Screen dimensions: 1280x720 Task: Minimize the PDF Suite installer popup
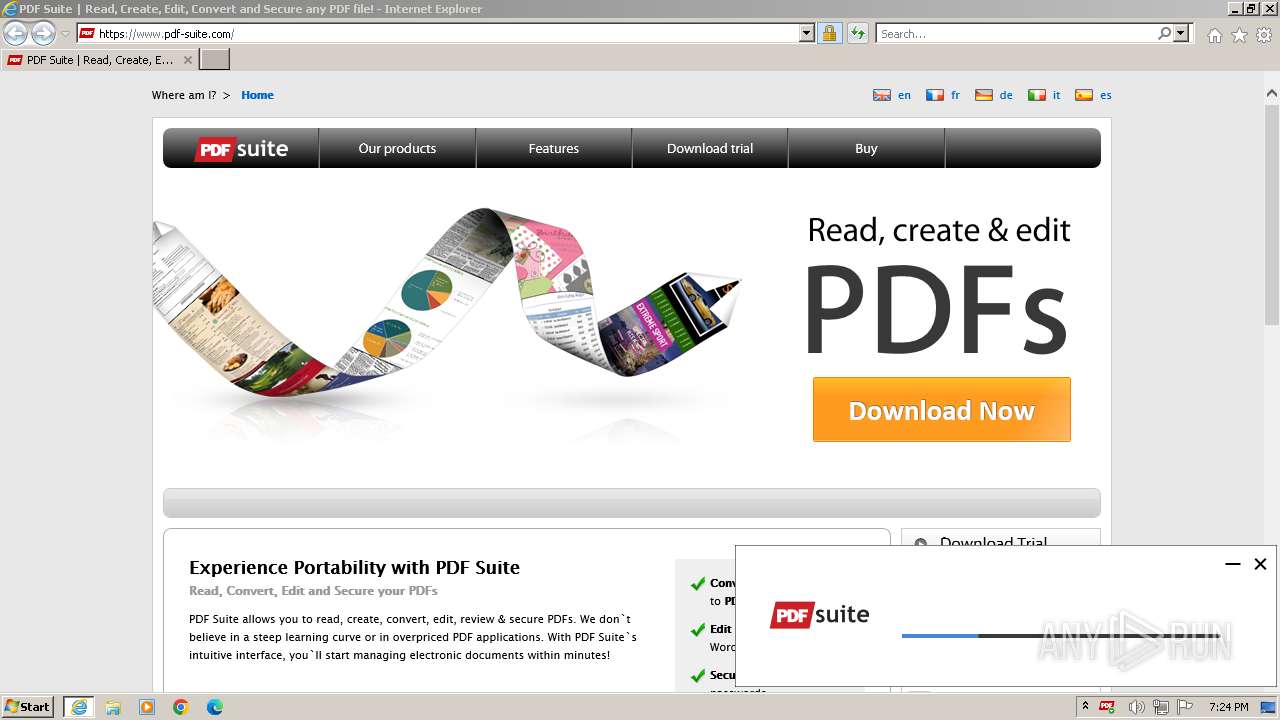click(x=1233, y=564)
